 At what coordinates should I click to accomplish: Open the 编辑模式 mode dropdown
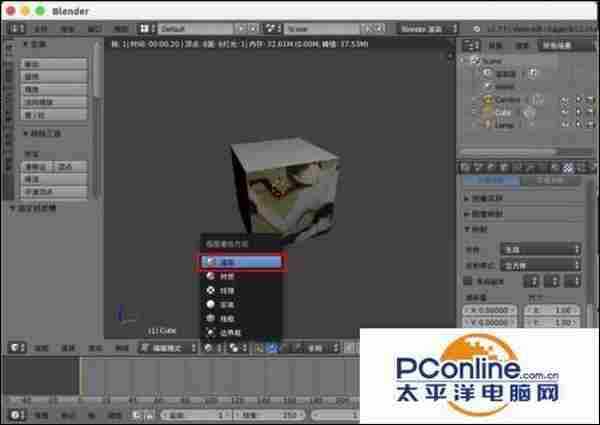pos(168,348)
